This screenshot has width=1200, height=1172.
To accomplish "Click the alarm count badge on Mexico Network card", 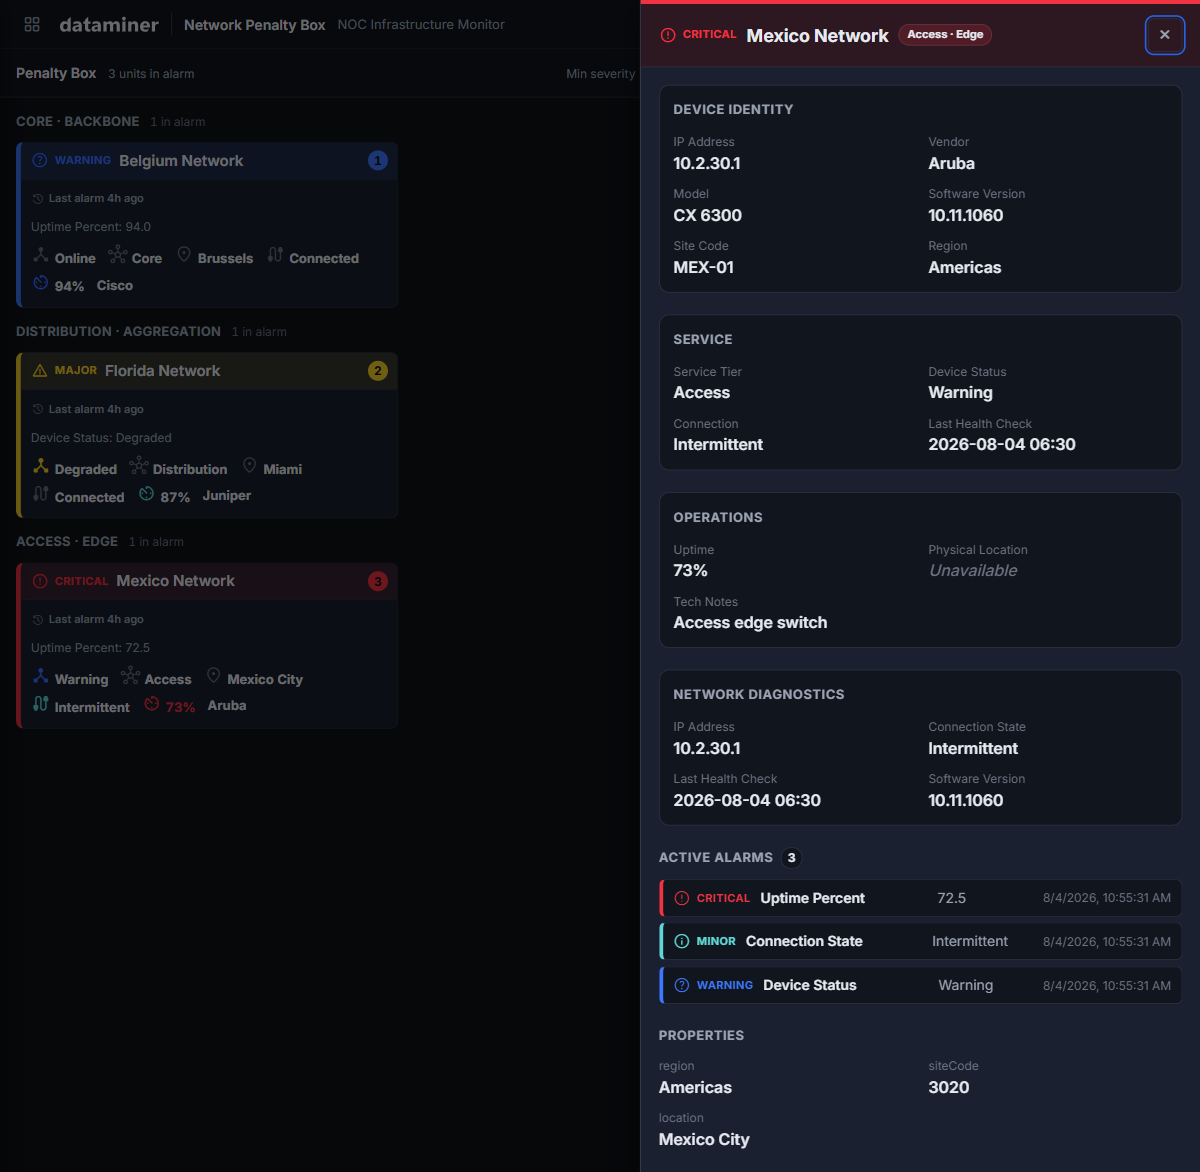I will point(377,581).
